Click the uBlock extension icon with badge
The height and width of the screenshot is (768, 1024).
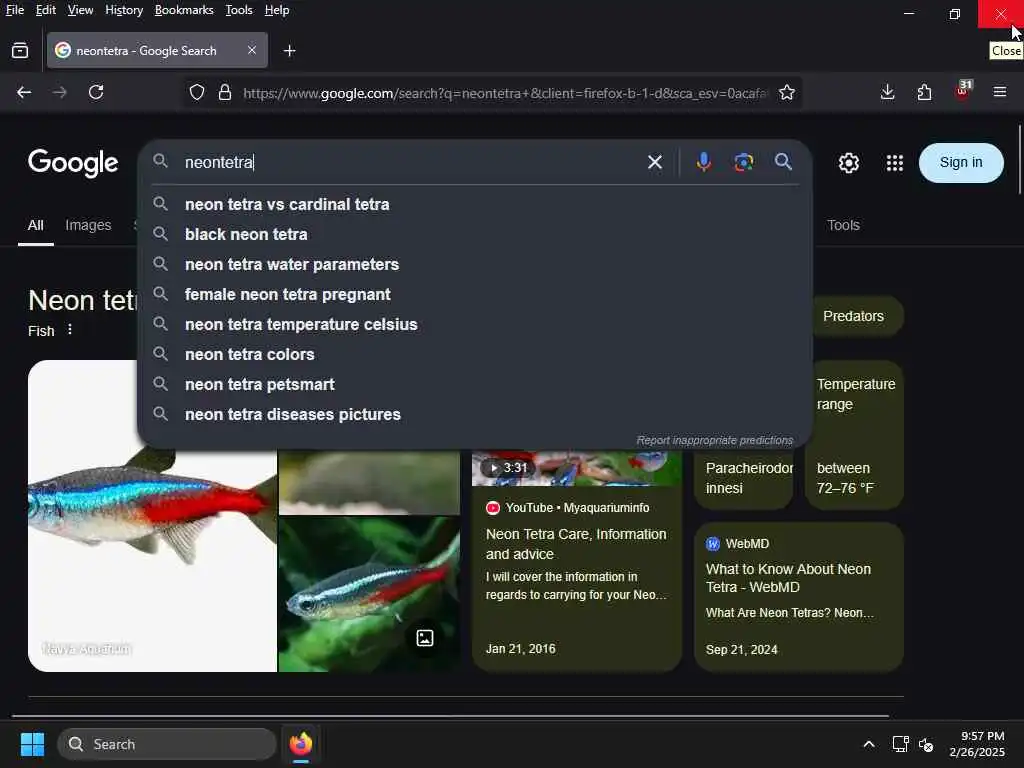coord(963,91)
